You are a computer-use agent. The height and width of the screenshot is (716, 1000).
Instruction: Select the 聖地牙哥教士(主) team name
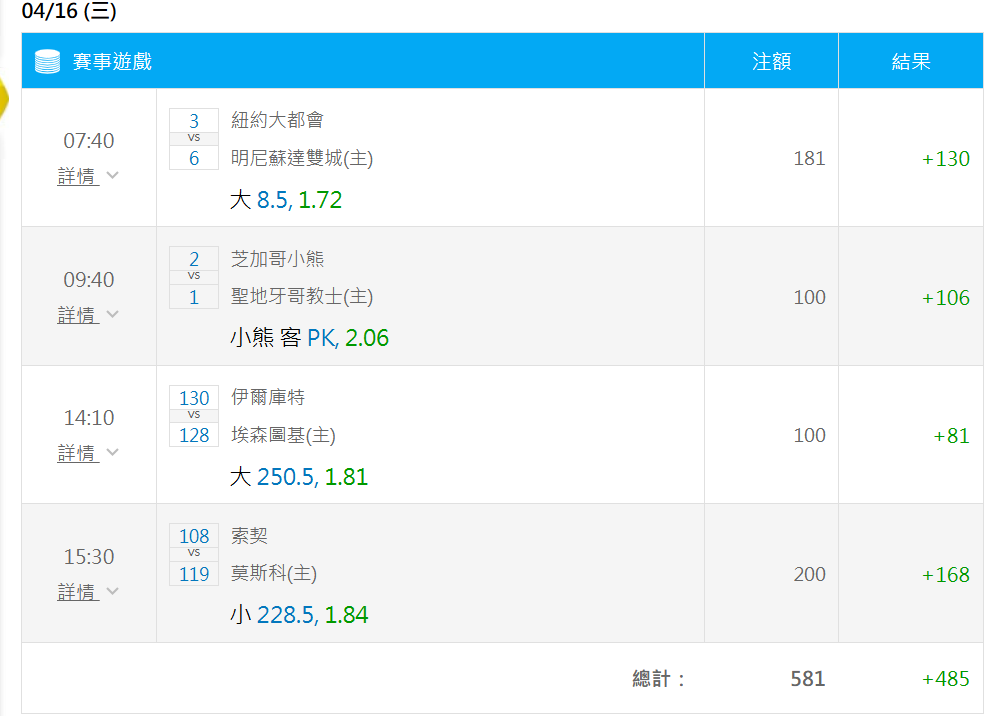pyautogui.click(x=302, y=296)
